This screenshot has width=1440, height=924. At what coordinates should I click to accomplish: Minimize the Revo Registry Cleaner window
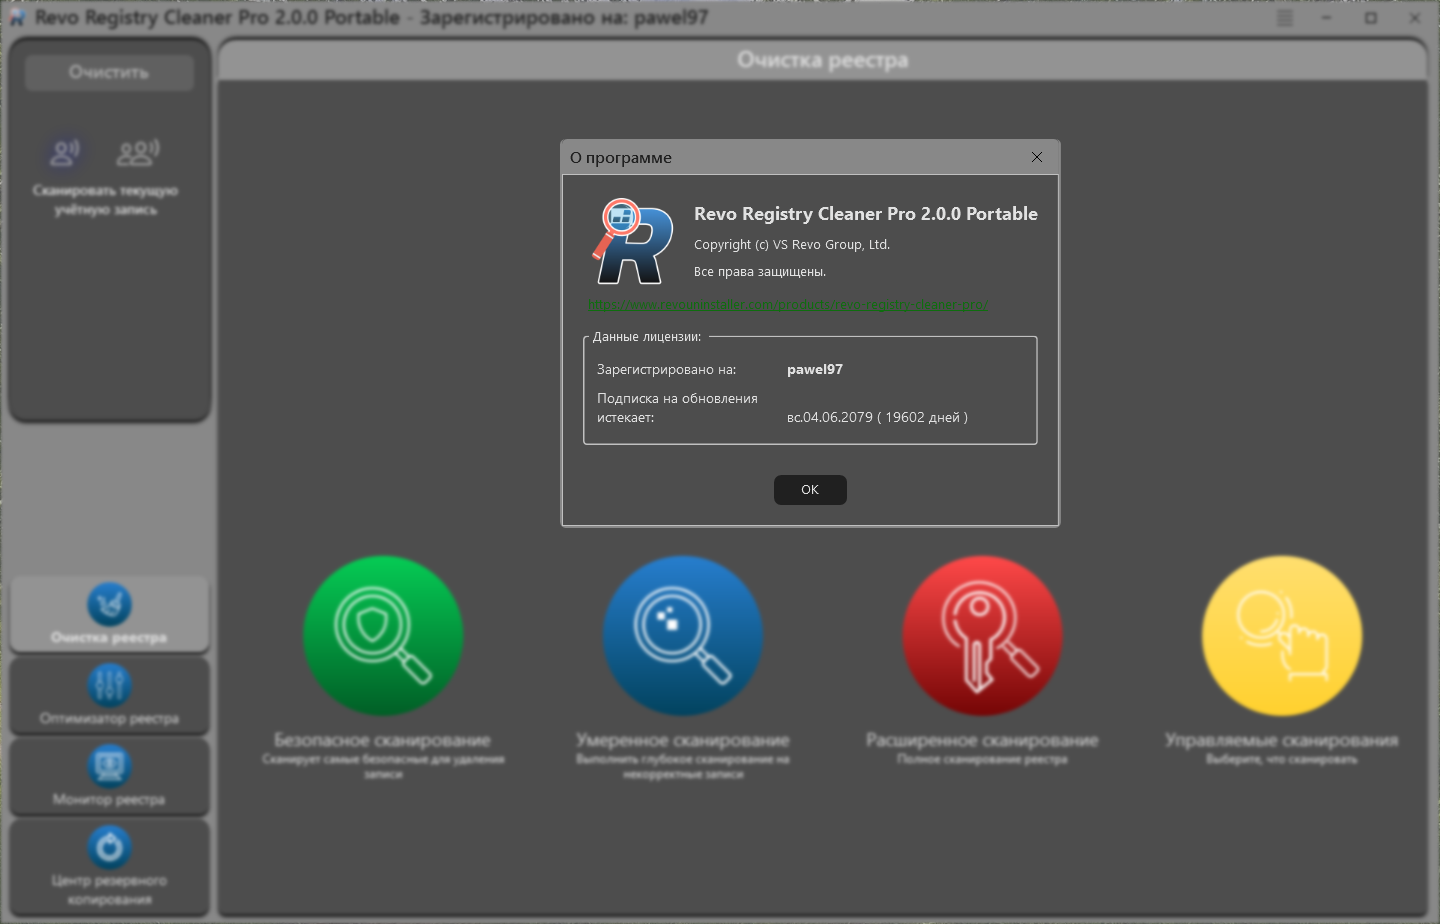tap(1327, 18)
